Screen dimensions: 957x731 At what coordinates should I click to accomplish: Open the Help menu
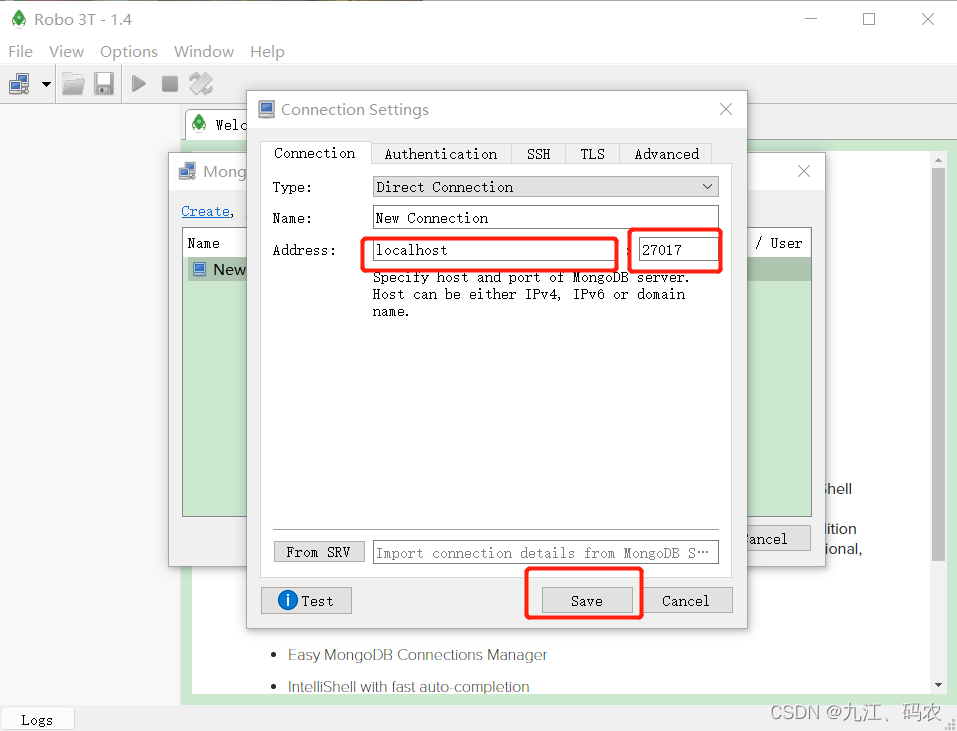point(267,52)
